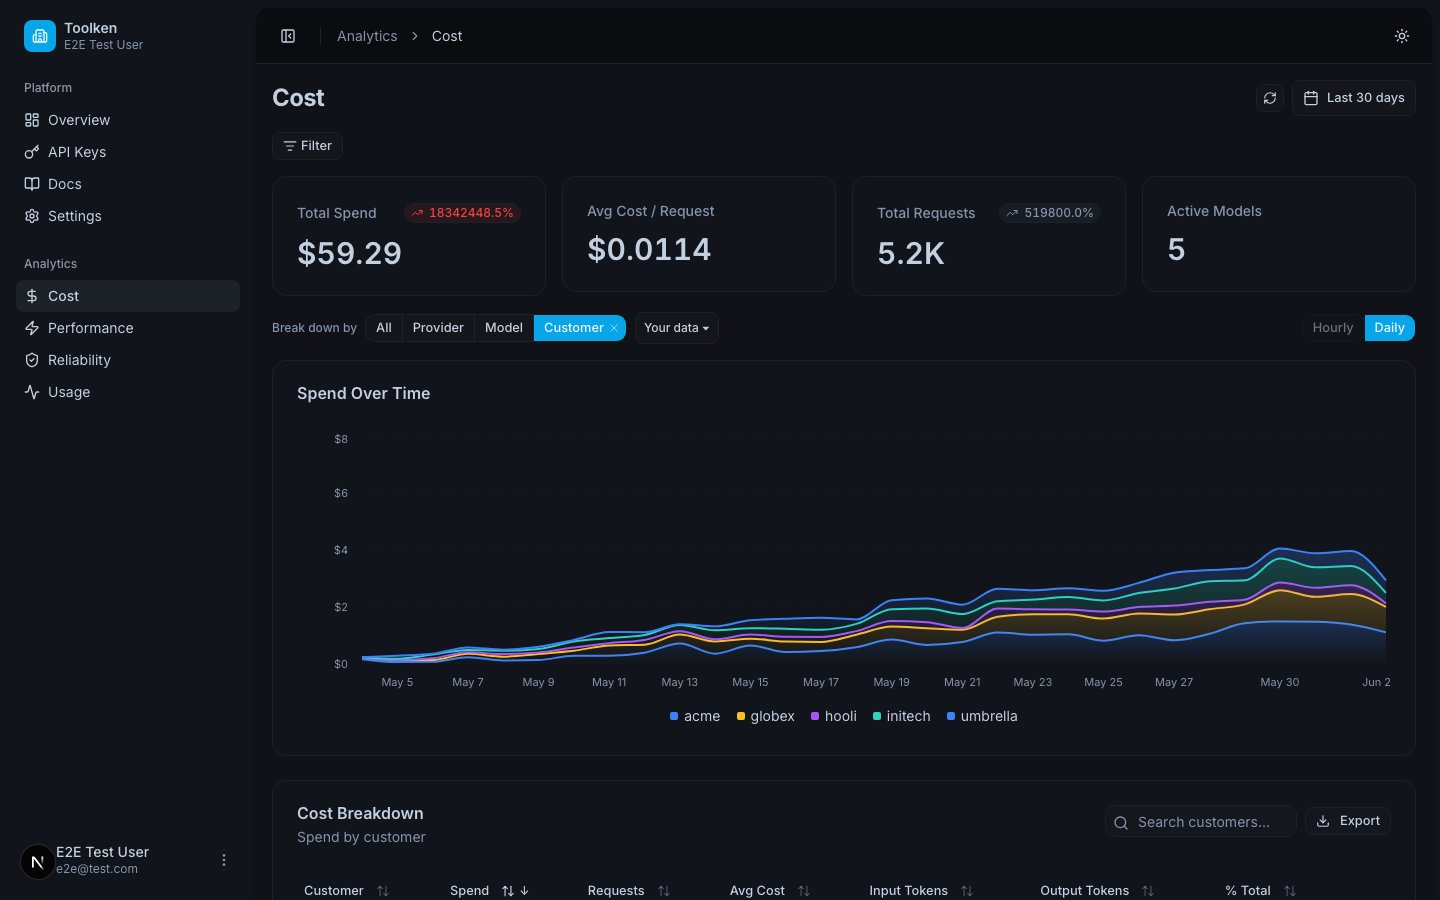Sort table by Spend column
The width and height of the screenshot is (1440, 900).
489,890
